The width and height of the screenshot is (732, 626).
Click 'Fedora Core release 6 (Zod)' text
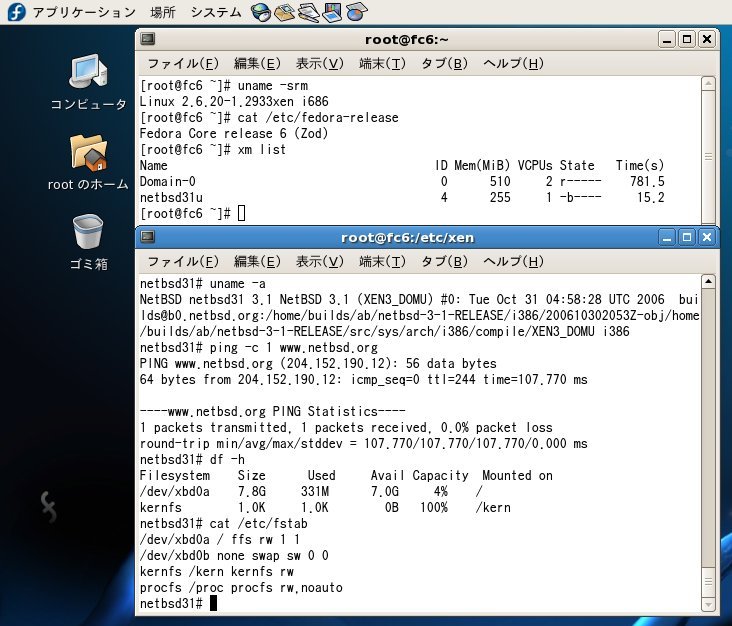(234, 134)
